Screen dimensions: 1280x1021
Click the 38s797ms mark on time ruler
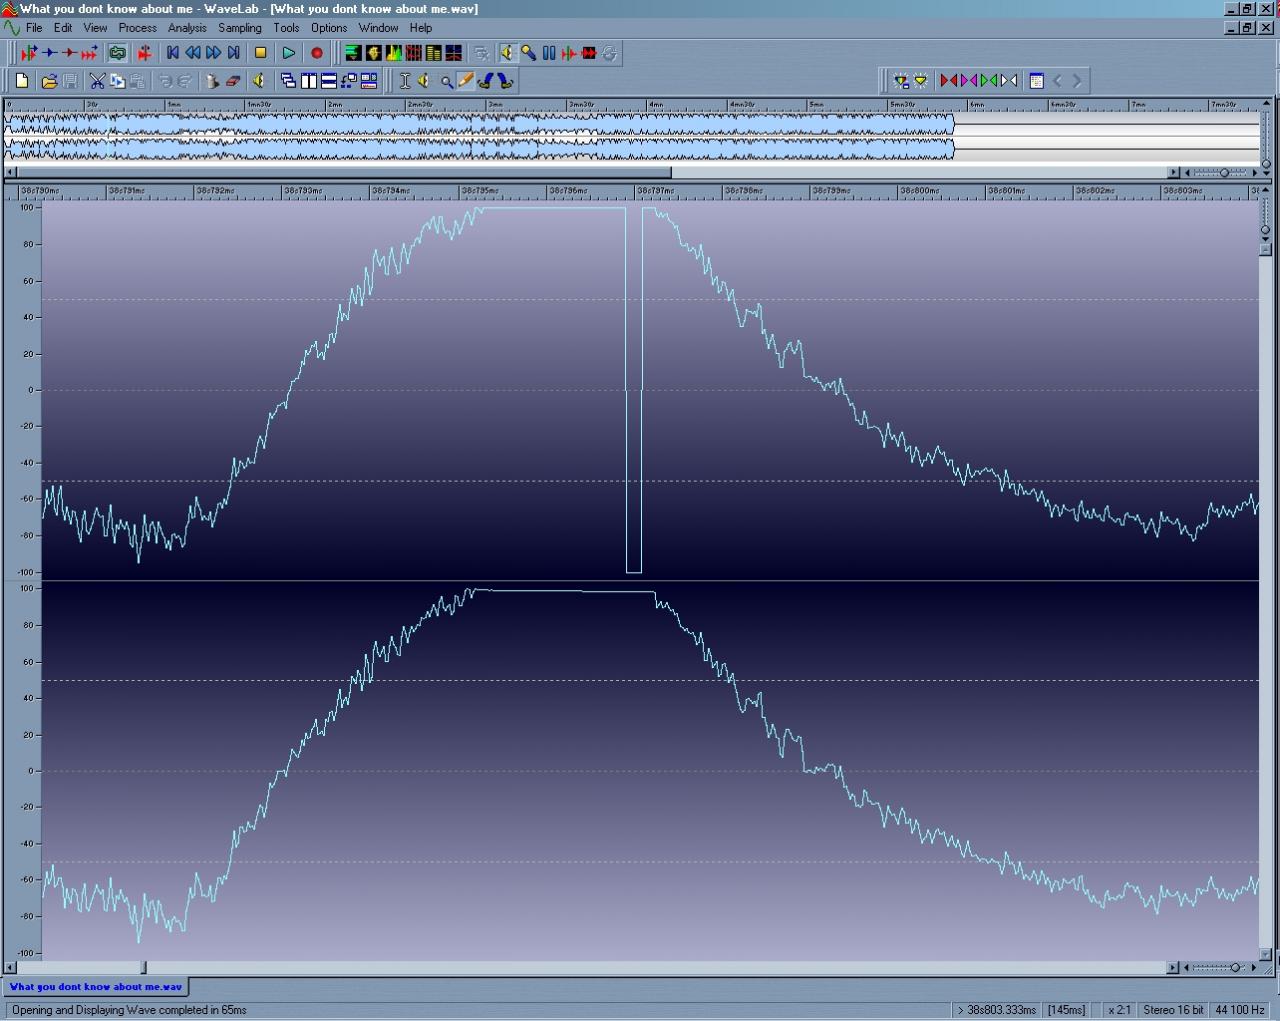(x=657, y=191)
